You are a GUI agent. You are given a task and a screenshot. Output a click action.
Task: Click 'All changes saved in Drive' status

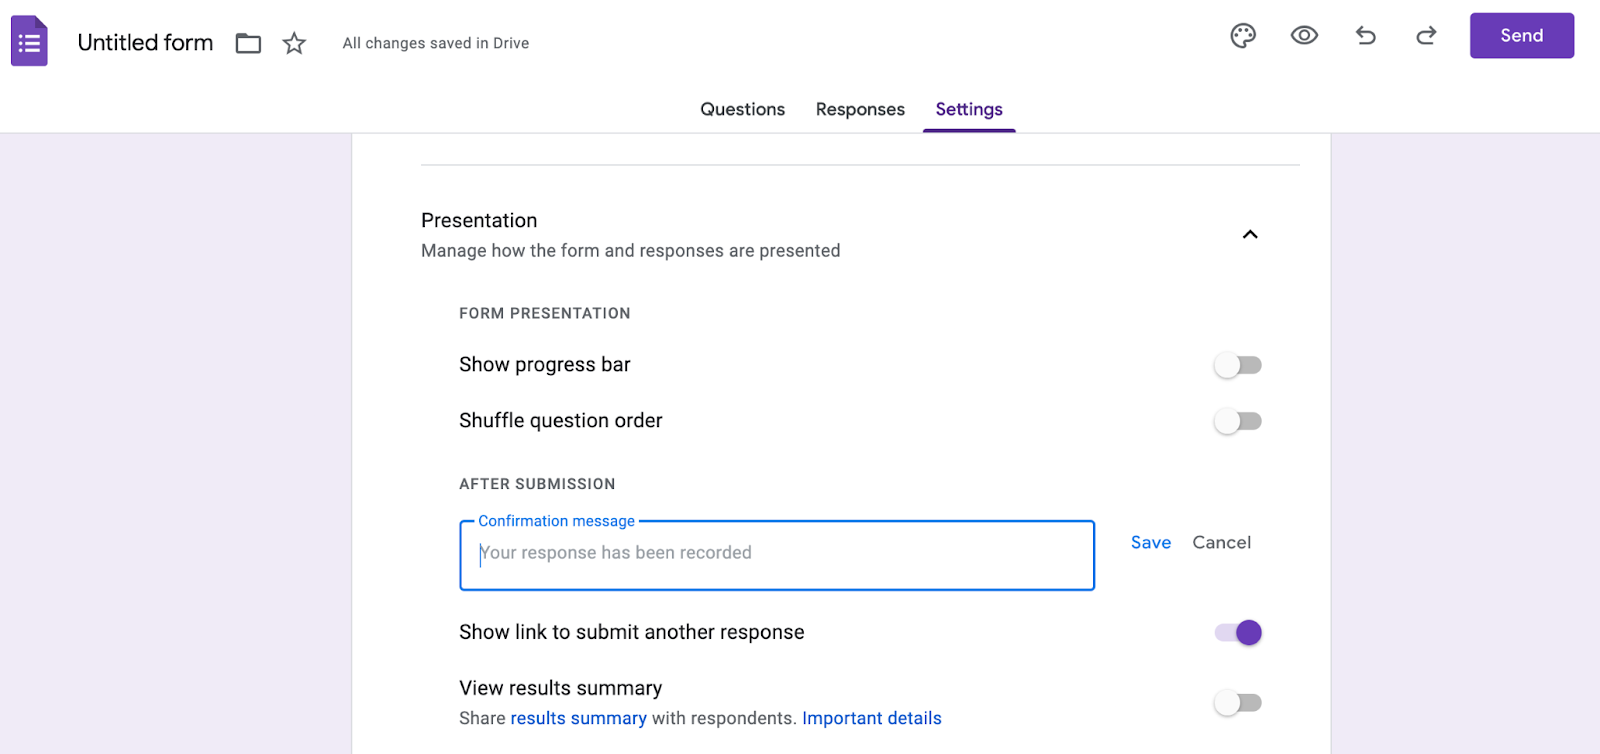(436, 43)
